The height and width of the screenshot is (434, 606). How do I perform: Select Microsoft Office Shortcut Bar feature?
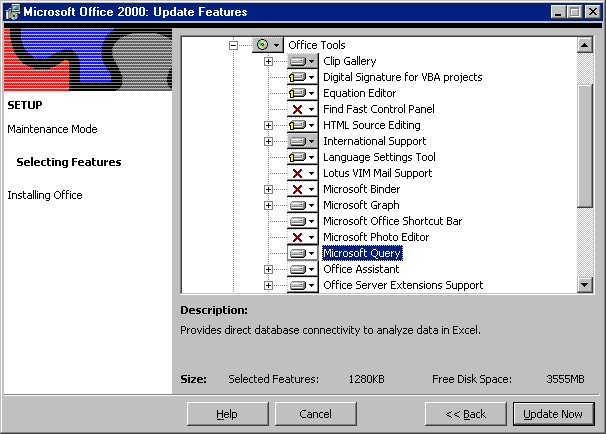coord(392,221)
